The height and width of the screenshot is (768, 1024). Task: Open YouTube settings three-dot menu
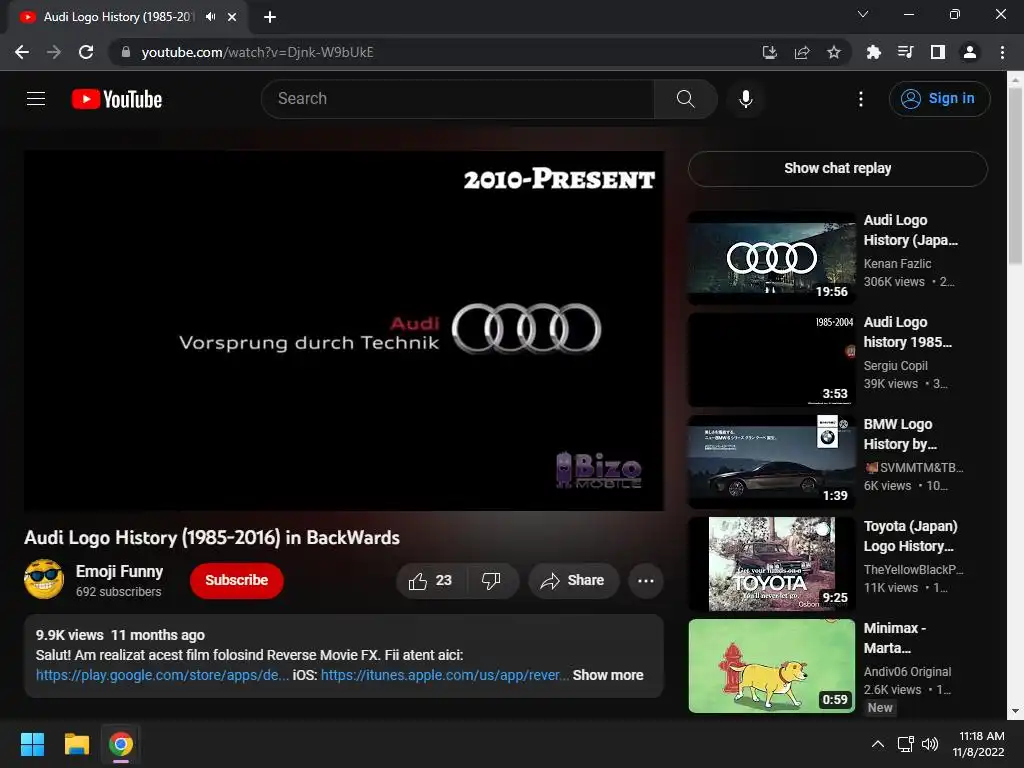pos(861,99)
